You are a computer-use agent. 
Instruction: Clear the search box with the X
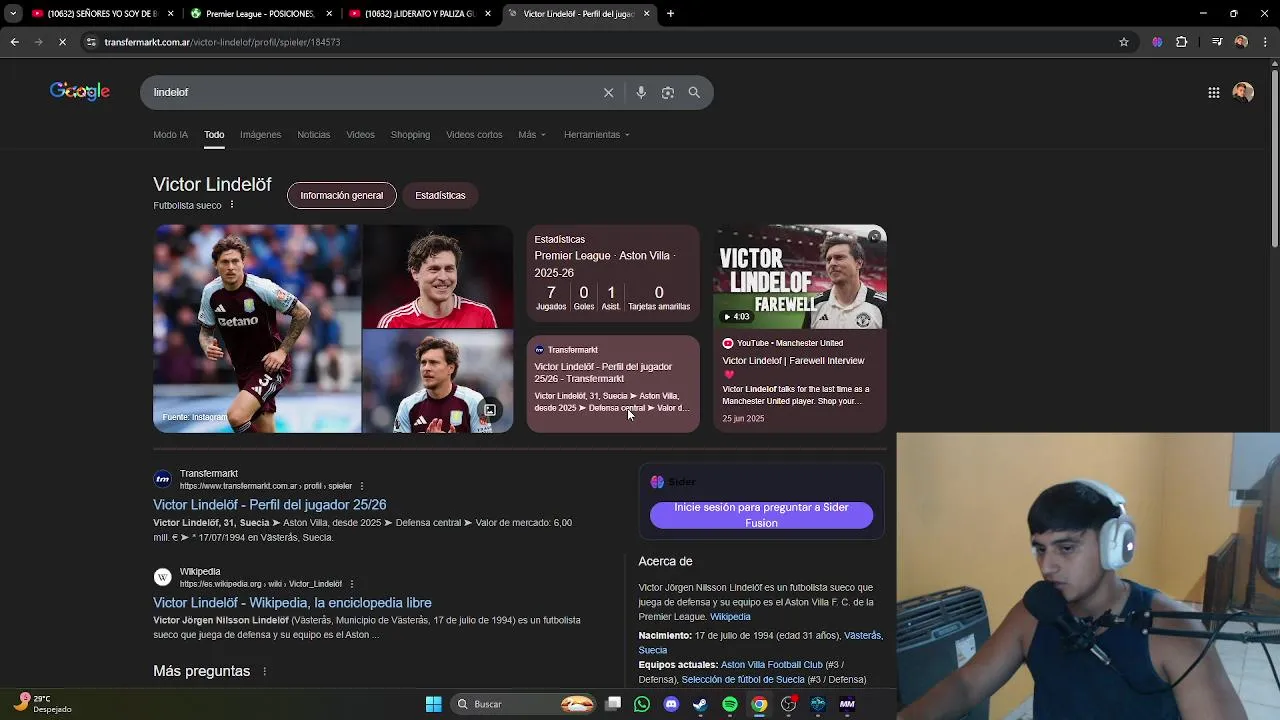[x=608, y=92]
